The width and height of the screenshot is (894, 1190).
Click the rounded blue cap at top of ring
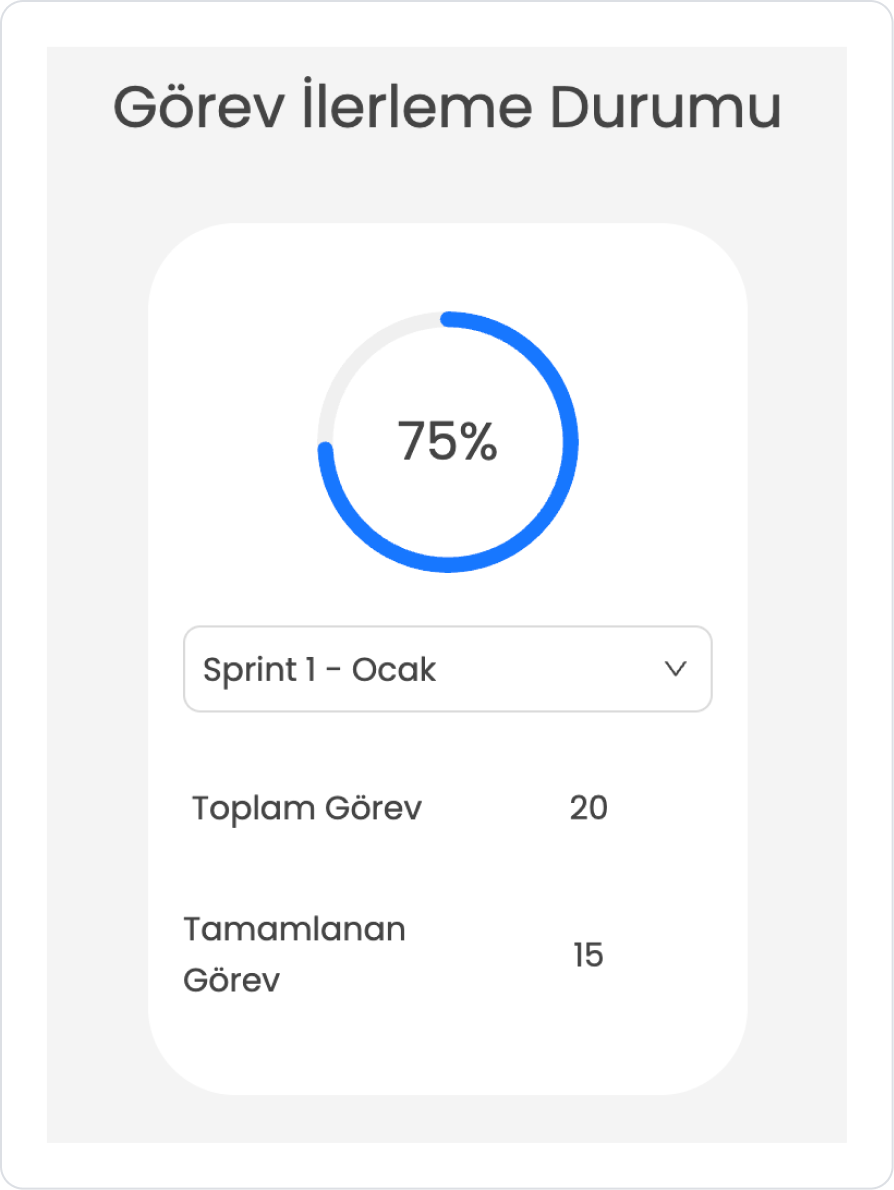[x=449, y=319]
